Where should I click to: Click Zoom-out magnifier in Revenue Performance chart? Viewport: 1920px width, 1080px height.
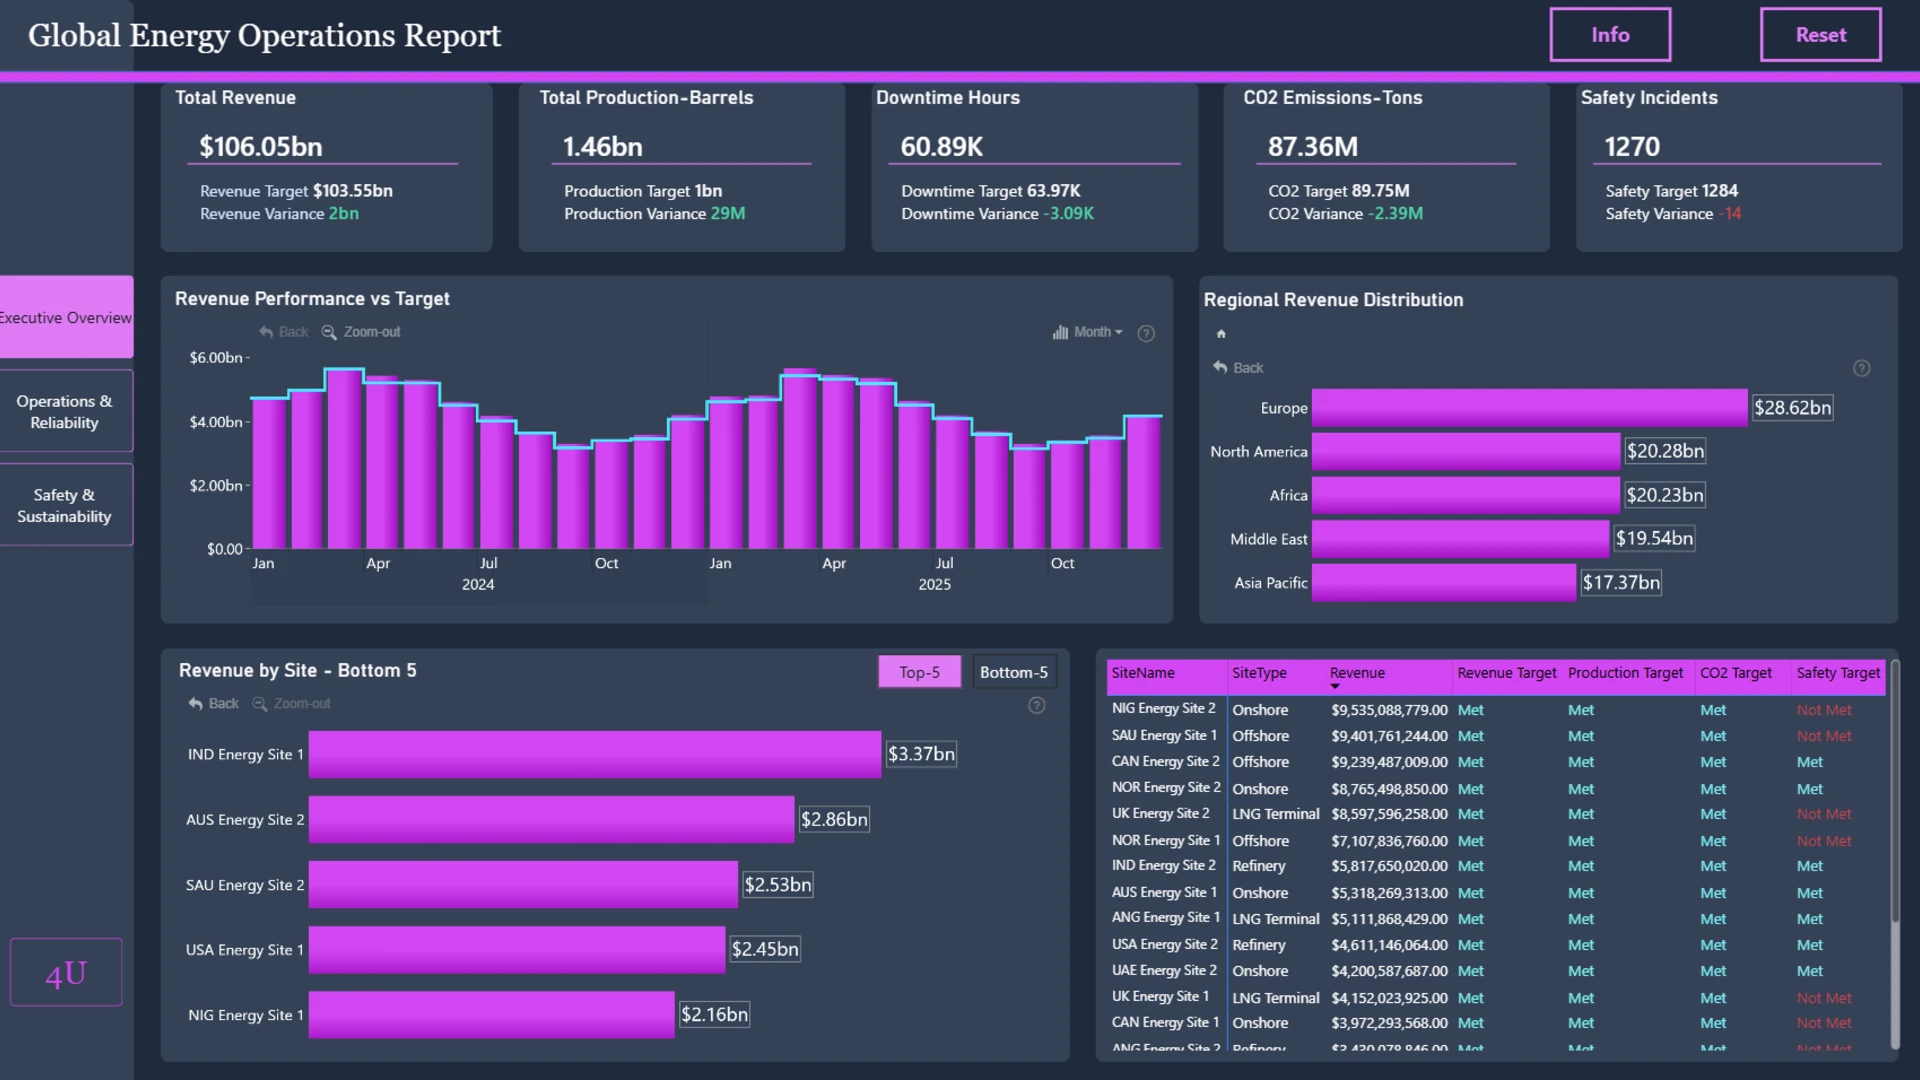tap(328, 332)
